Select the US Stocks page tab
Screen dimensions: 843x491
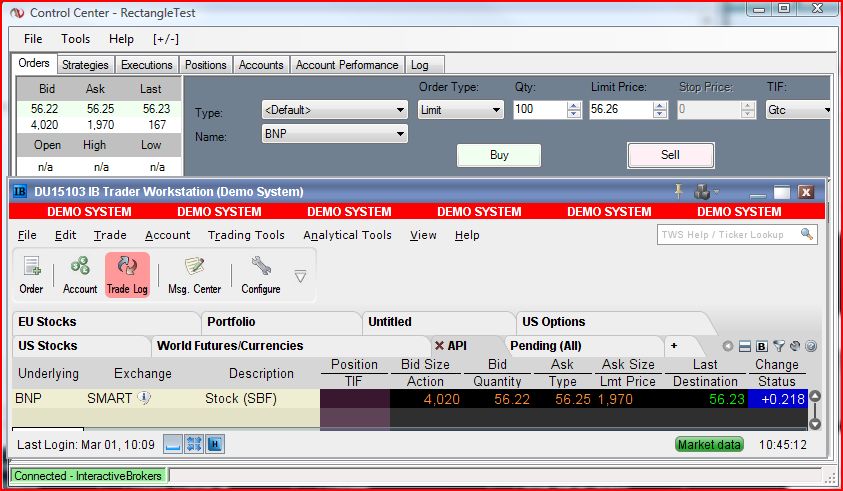pos(81,345)
